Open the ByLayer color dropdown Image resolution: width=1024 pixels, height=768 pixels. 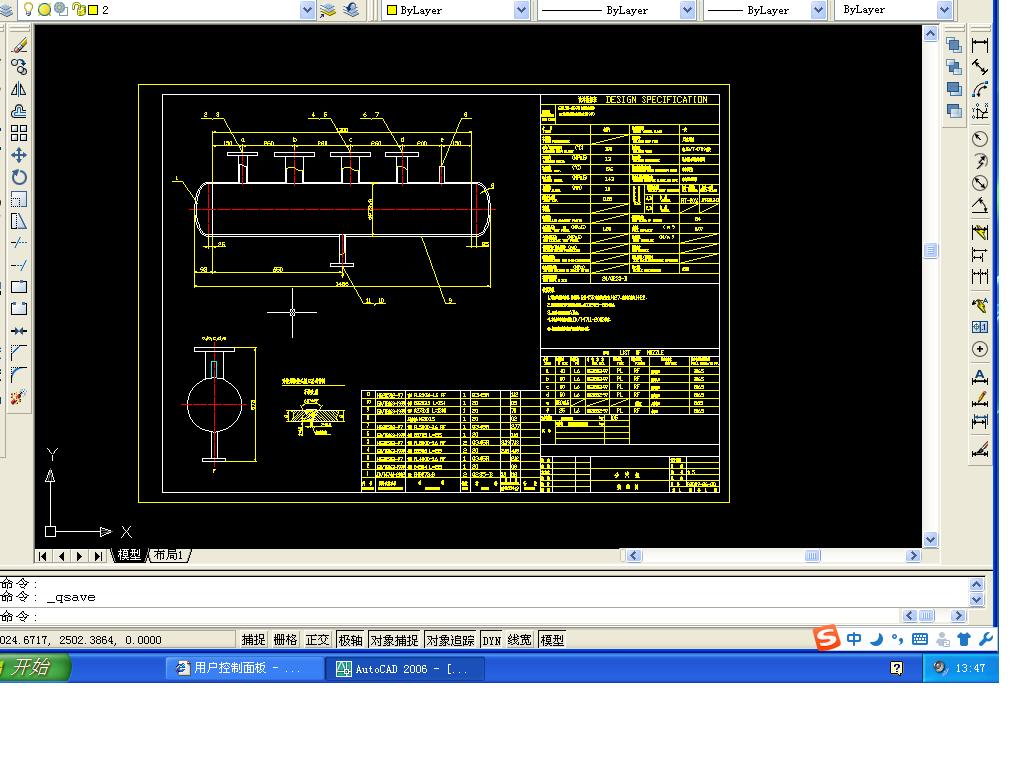point(521,10)
